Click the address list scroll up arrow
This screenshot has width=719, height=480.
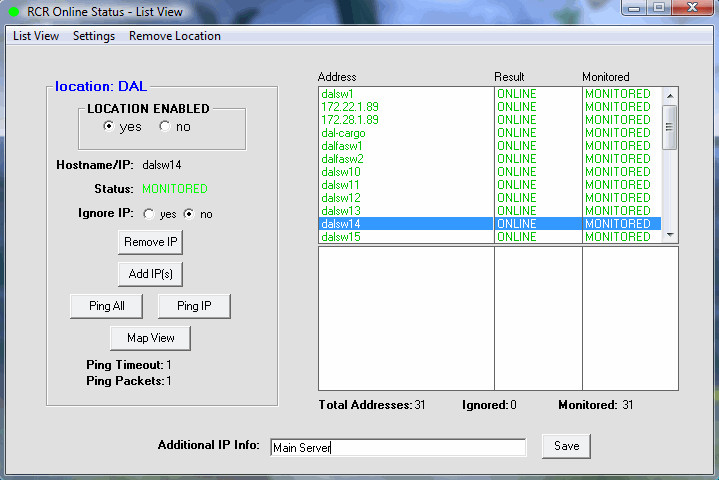click(x=670, y=96)
